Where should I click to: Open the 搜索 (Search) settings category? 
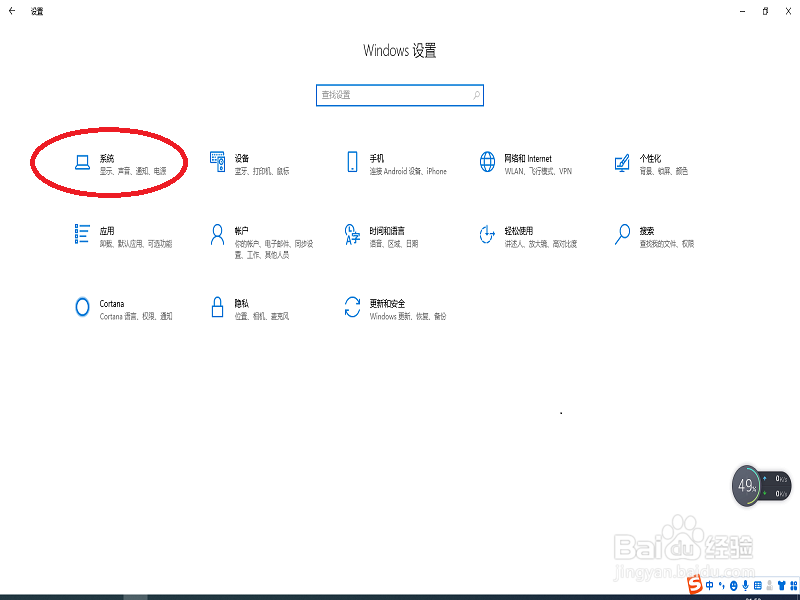[654, 236]
